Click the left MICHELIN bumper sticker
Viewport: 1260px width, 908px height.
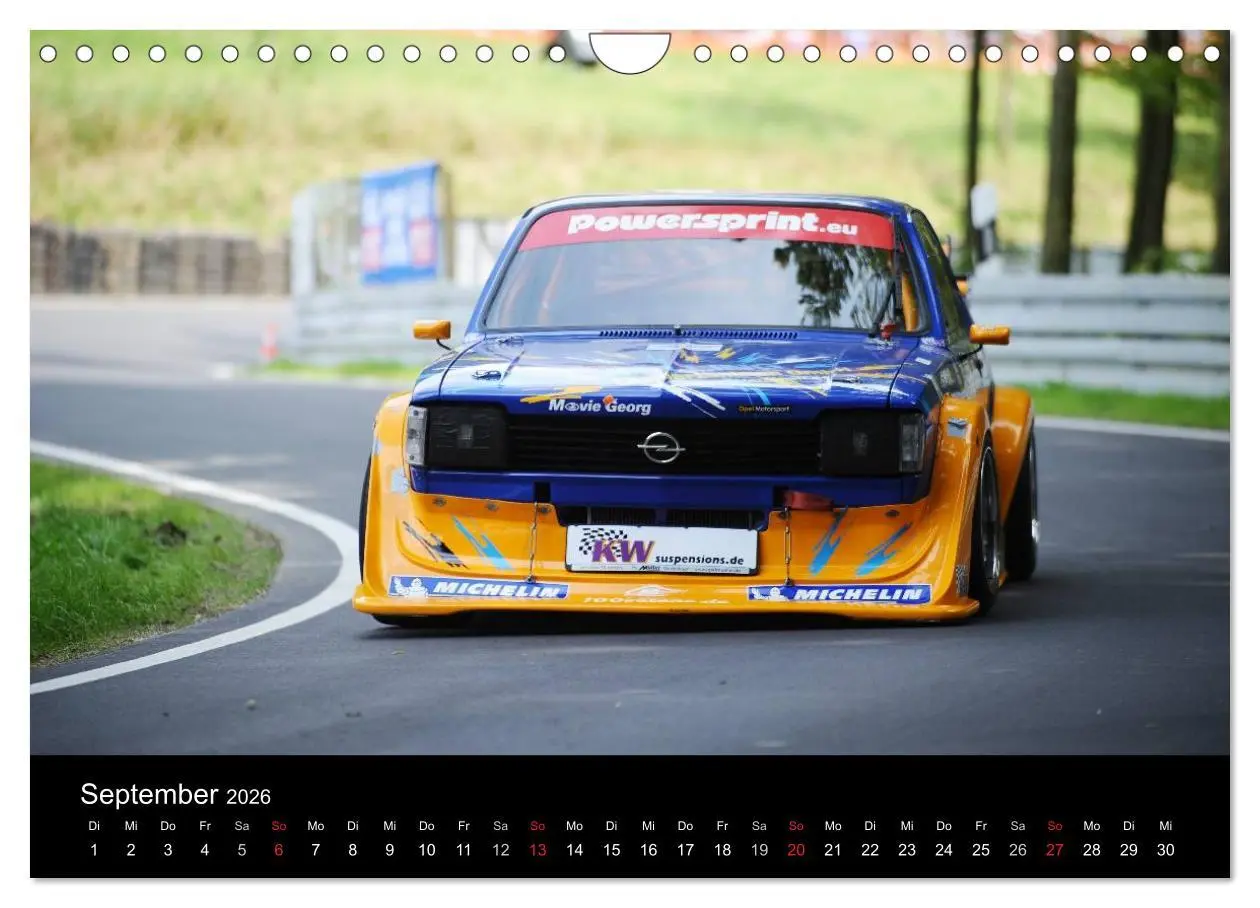[478, 588]
